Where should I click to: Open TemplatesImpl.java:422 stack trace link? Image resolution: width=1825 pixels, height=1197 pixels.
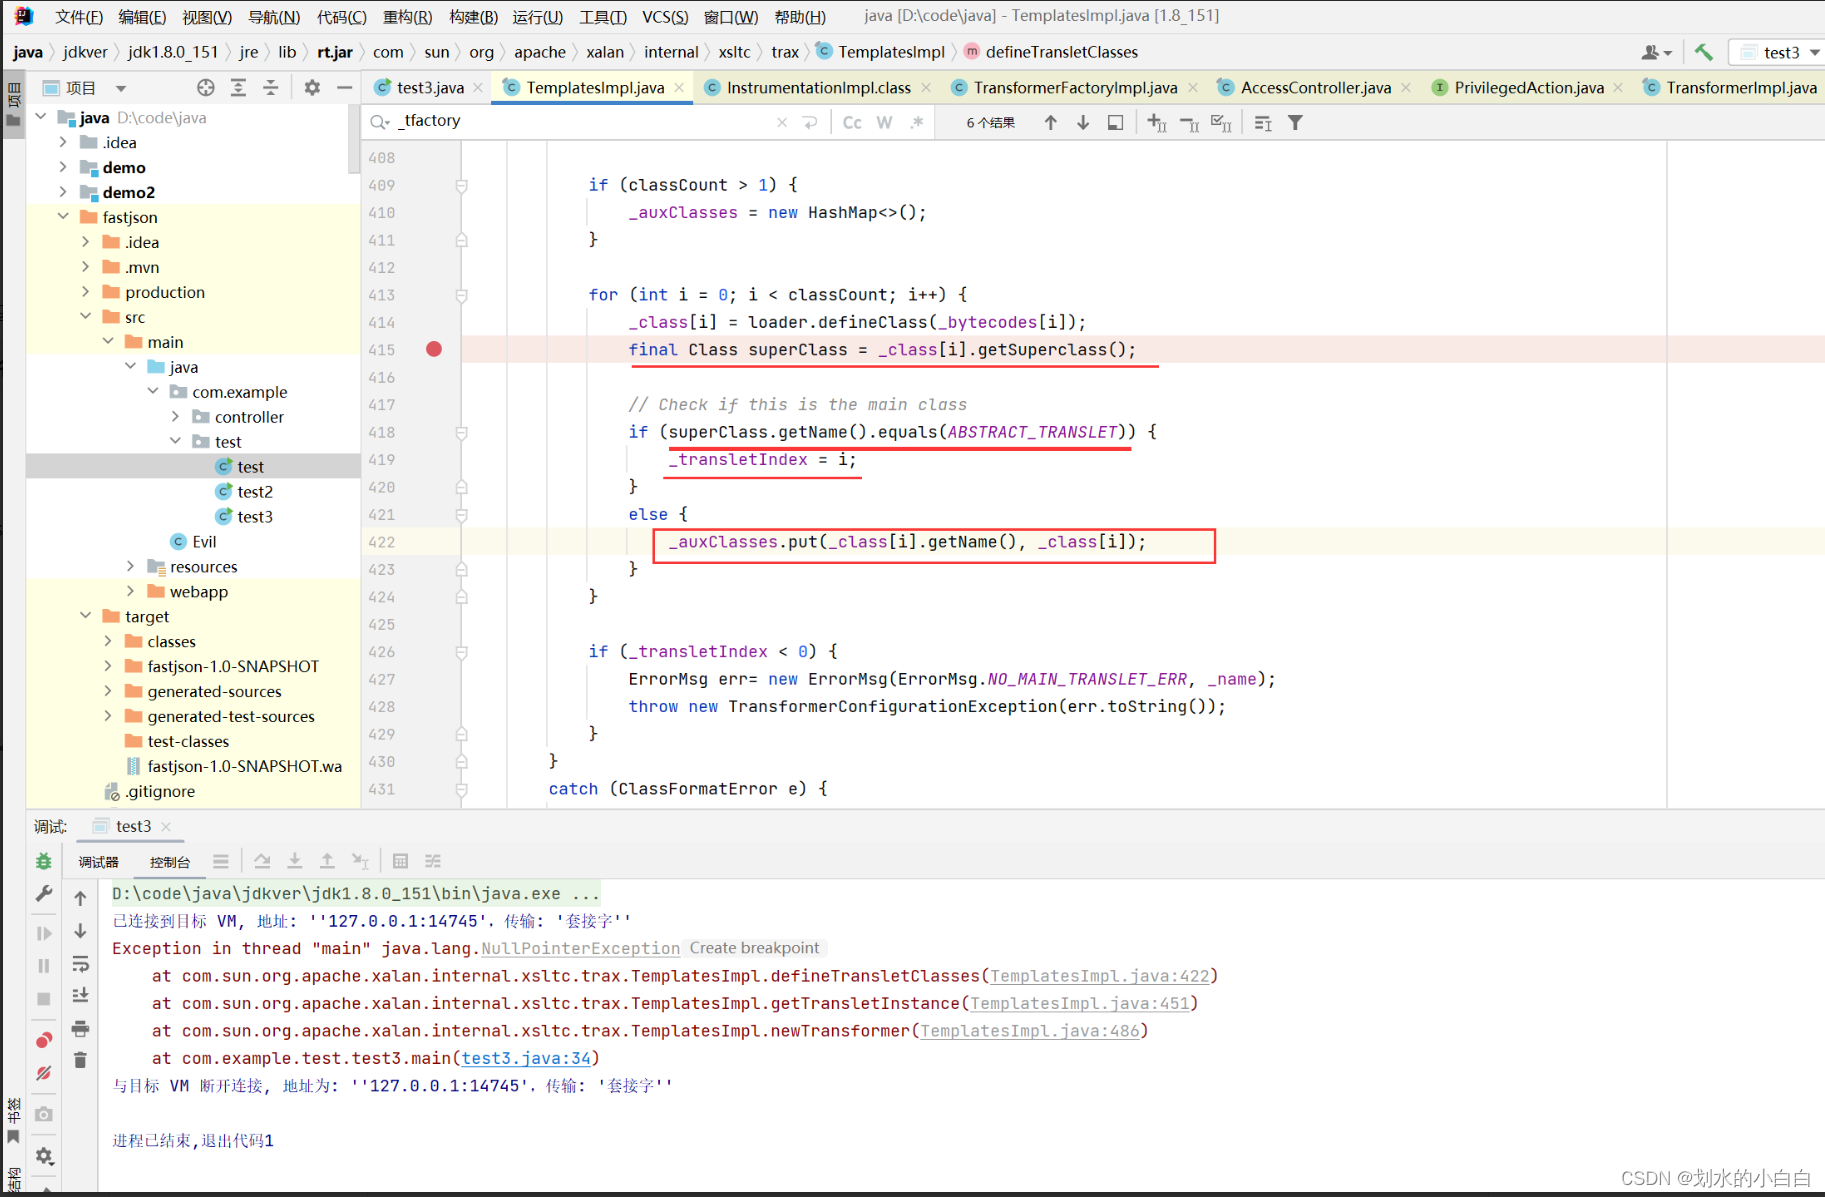coord(1100,976)
